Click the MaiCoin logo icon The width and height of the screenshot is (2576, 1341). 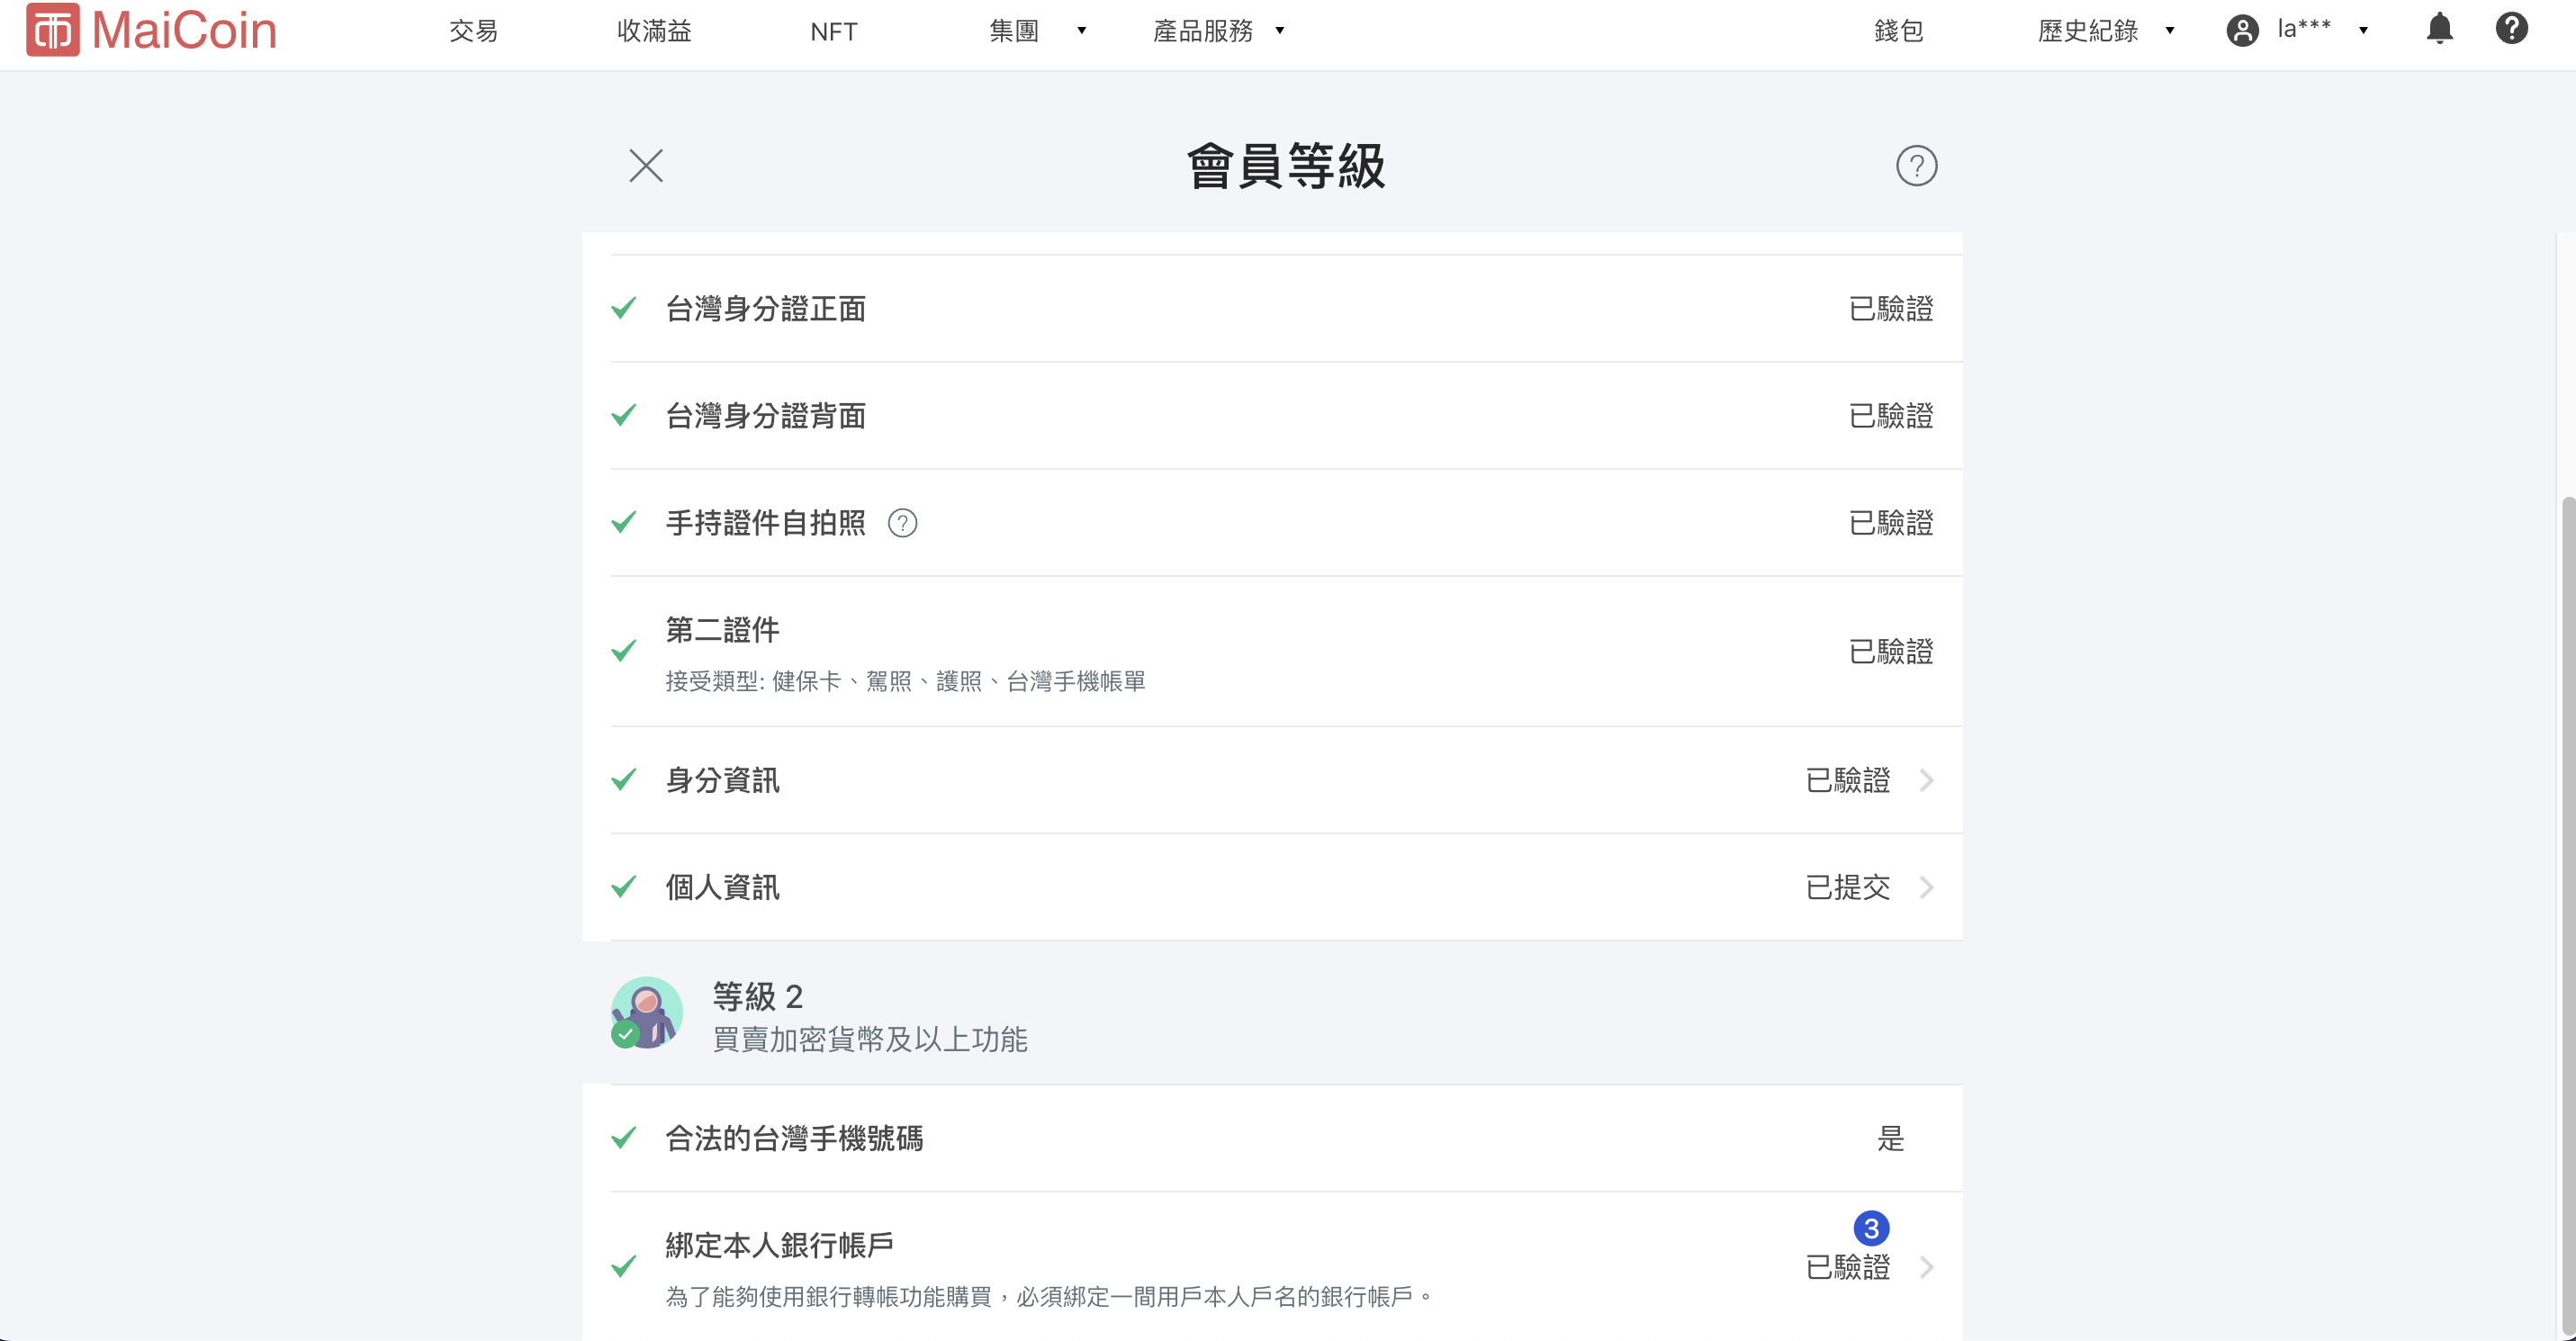coord(52,30)
